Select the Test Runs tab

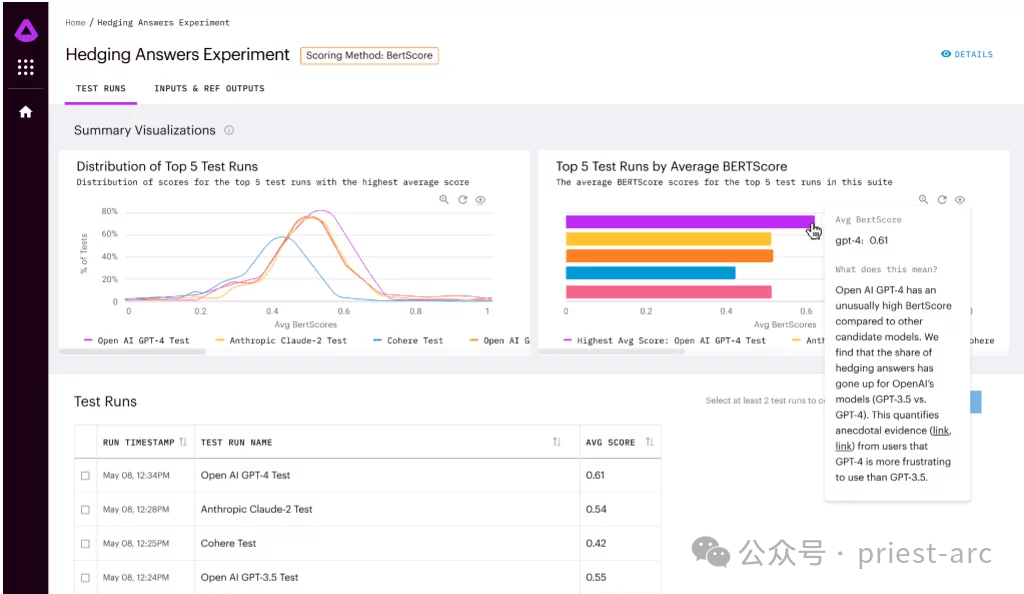101,88
